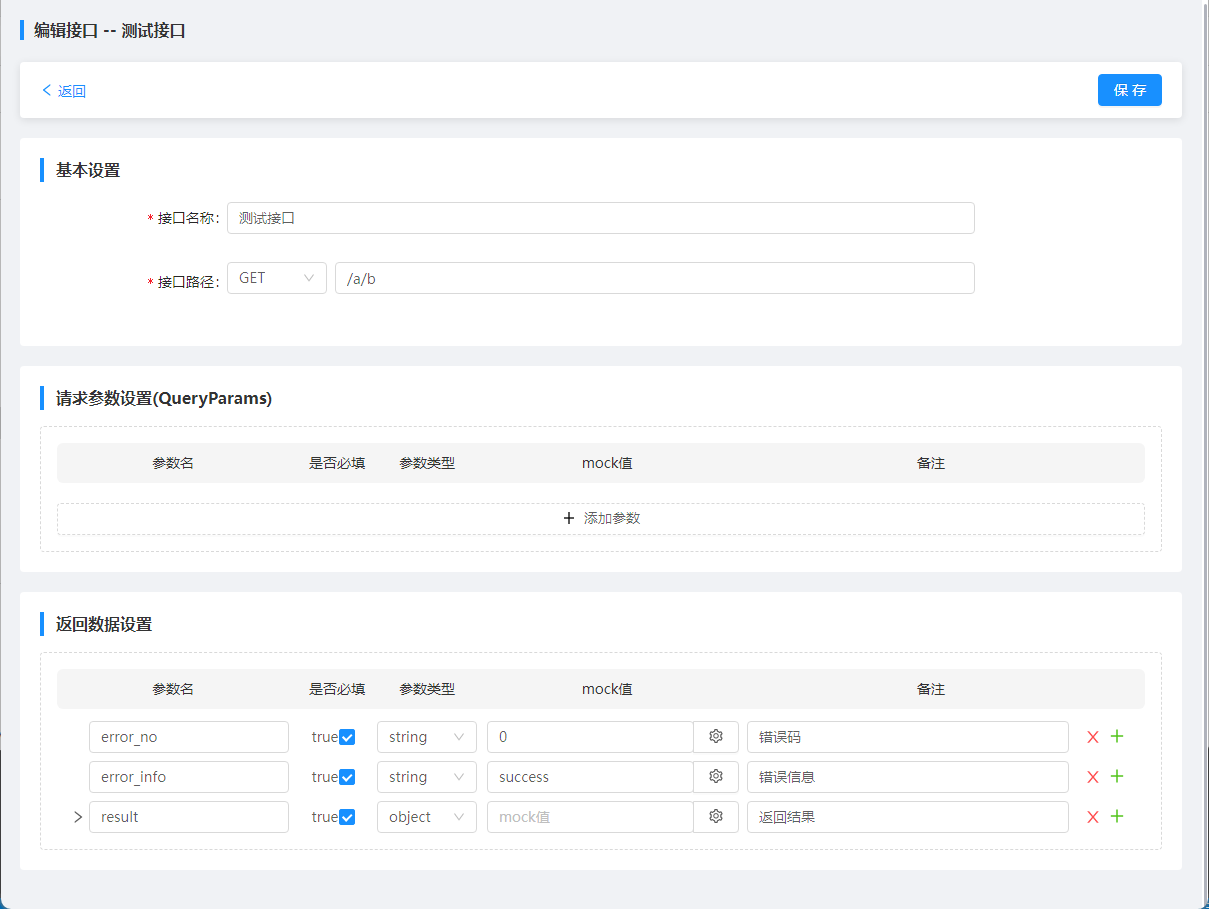1209x909 pixels.
Task: Add a row after error_no with green plus
Action: [x=1117, y=737]
